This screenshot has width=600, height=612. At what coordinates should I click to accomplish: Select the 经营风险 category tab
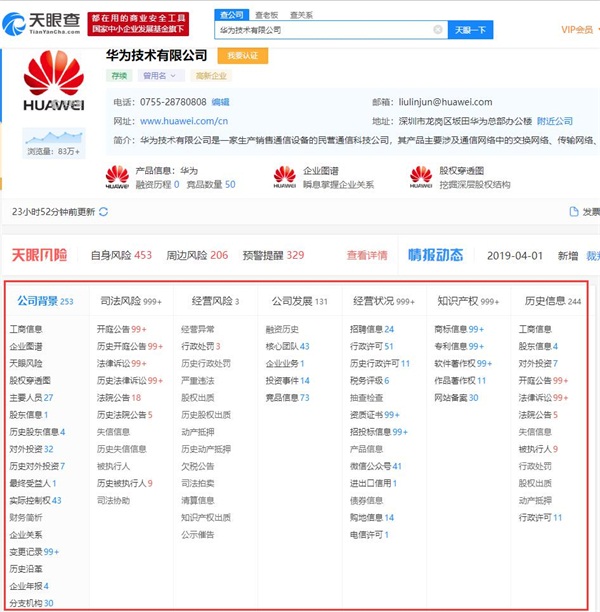pos(215,301)
